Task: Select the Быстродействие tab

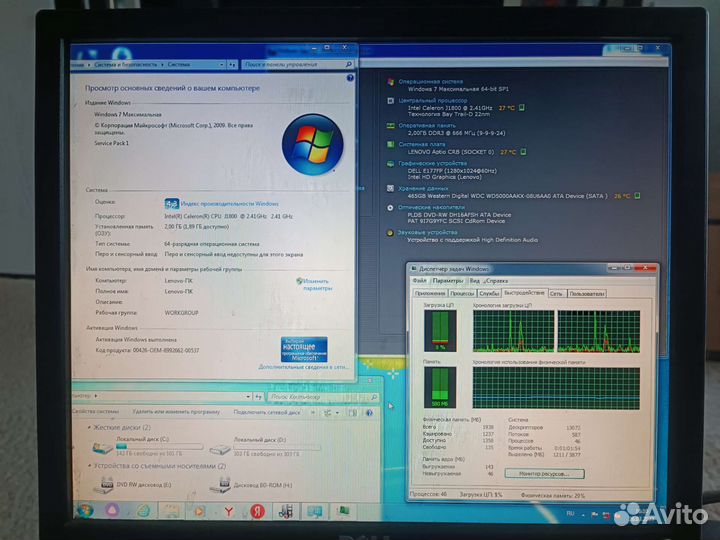Action: click(x=524, y=292)
